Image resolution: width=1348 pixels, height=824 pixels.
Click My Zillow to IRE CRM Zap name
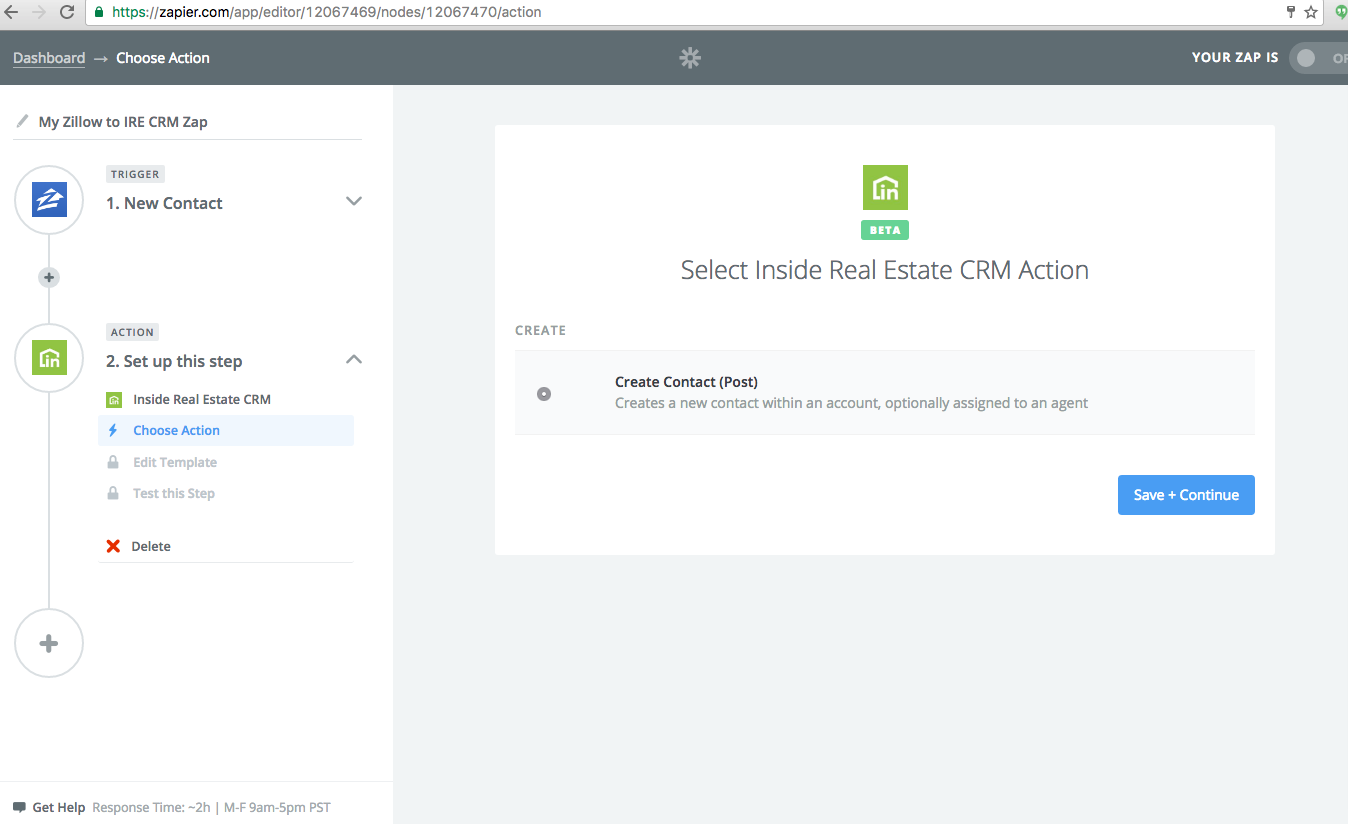[123, 121]
